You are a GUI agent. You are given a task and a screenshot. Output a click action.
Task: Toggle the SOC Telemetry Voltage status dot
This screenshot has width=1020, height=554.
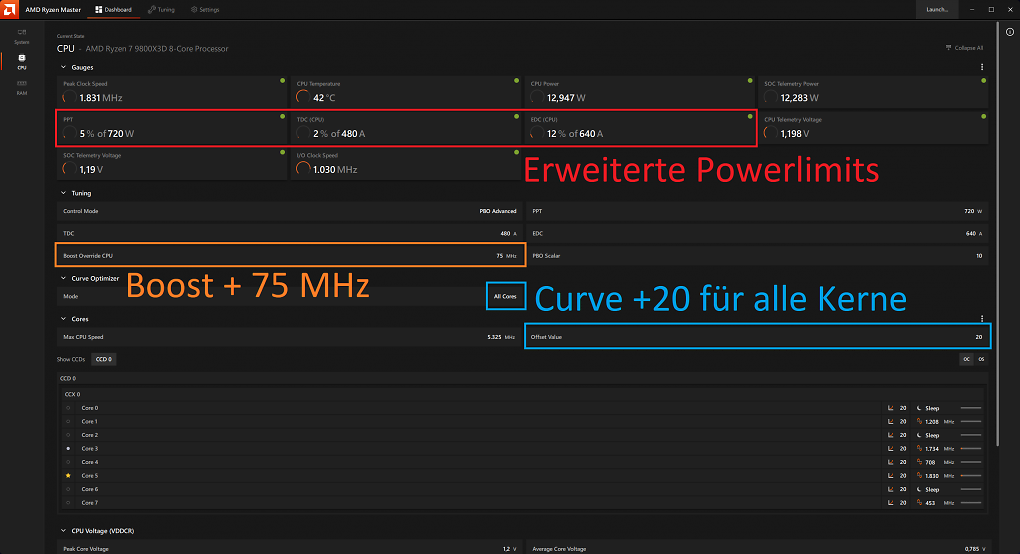pos(282,152)
